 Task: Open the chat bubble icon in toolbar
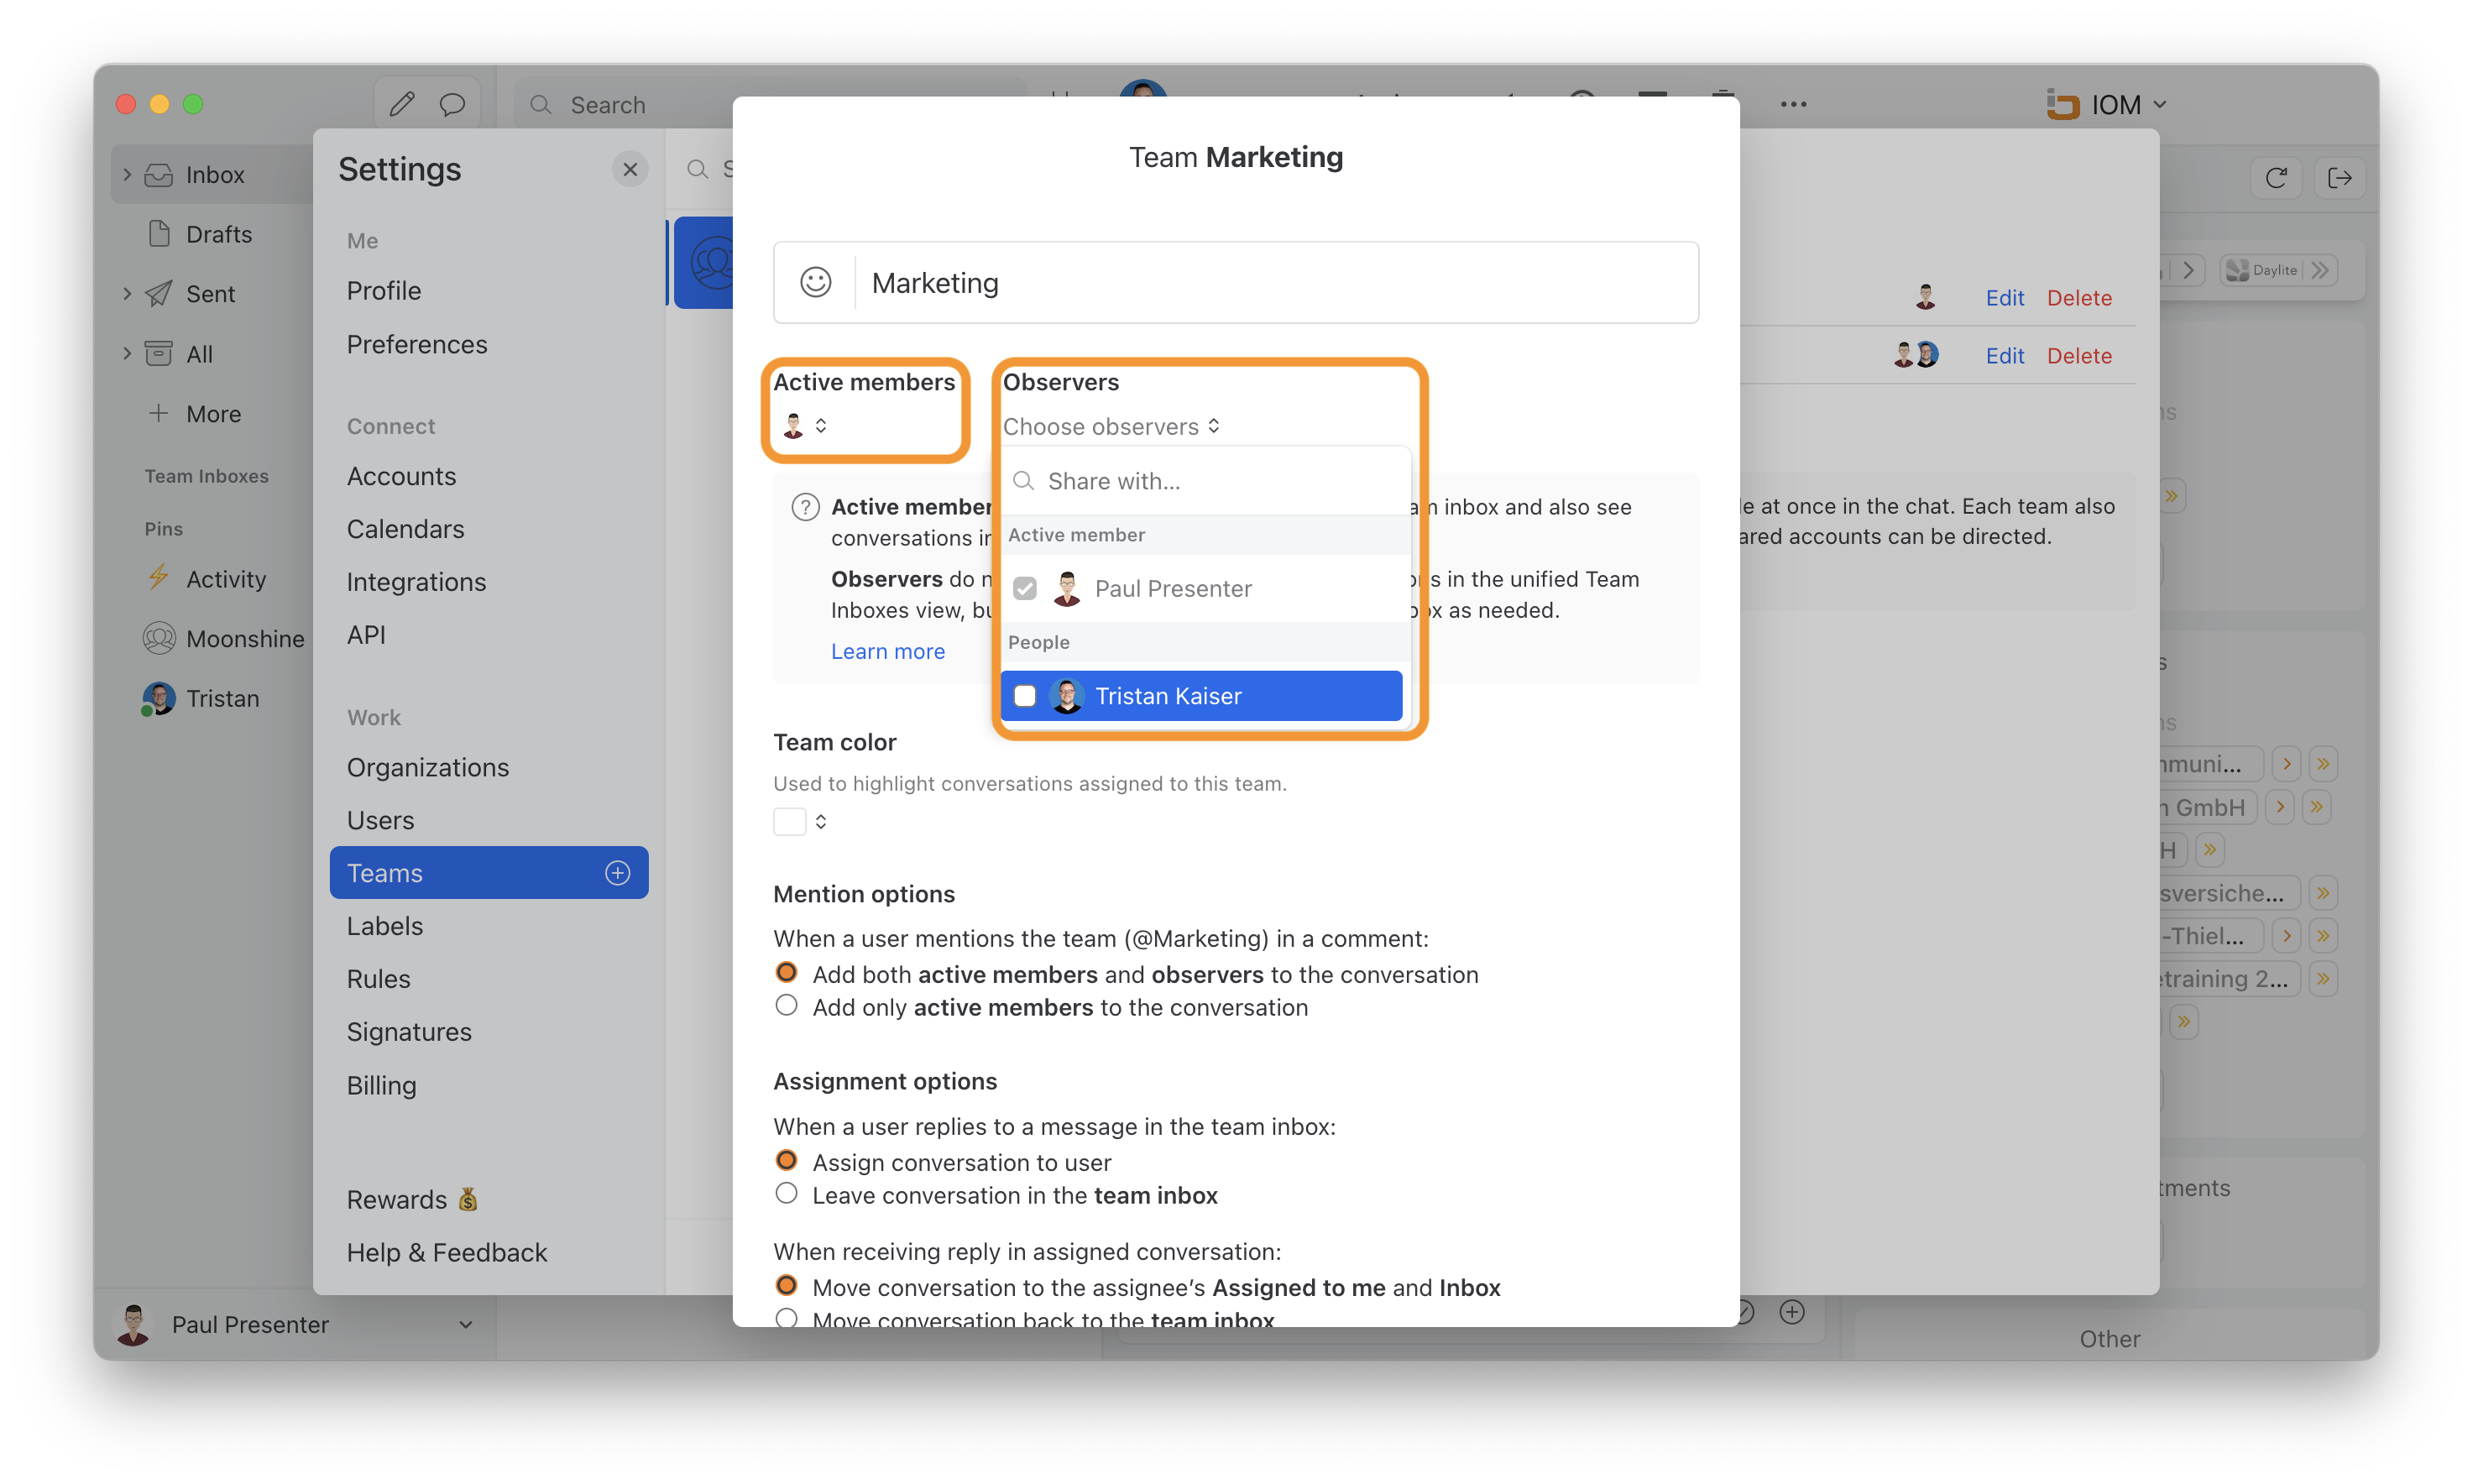tap(452, 104)
